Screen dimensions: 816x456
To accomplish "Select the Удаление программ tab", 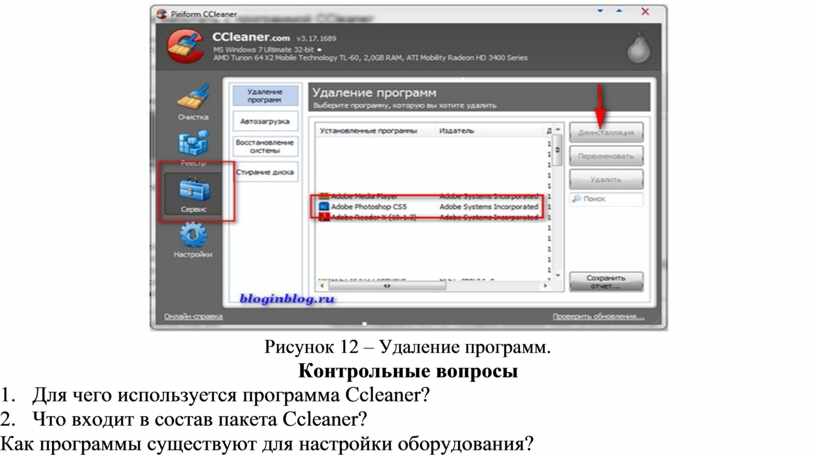I will click(x=265, y=96).
